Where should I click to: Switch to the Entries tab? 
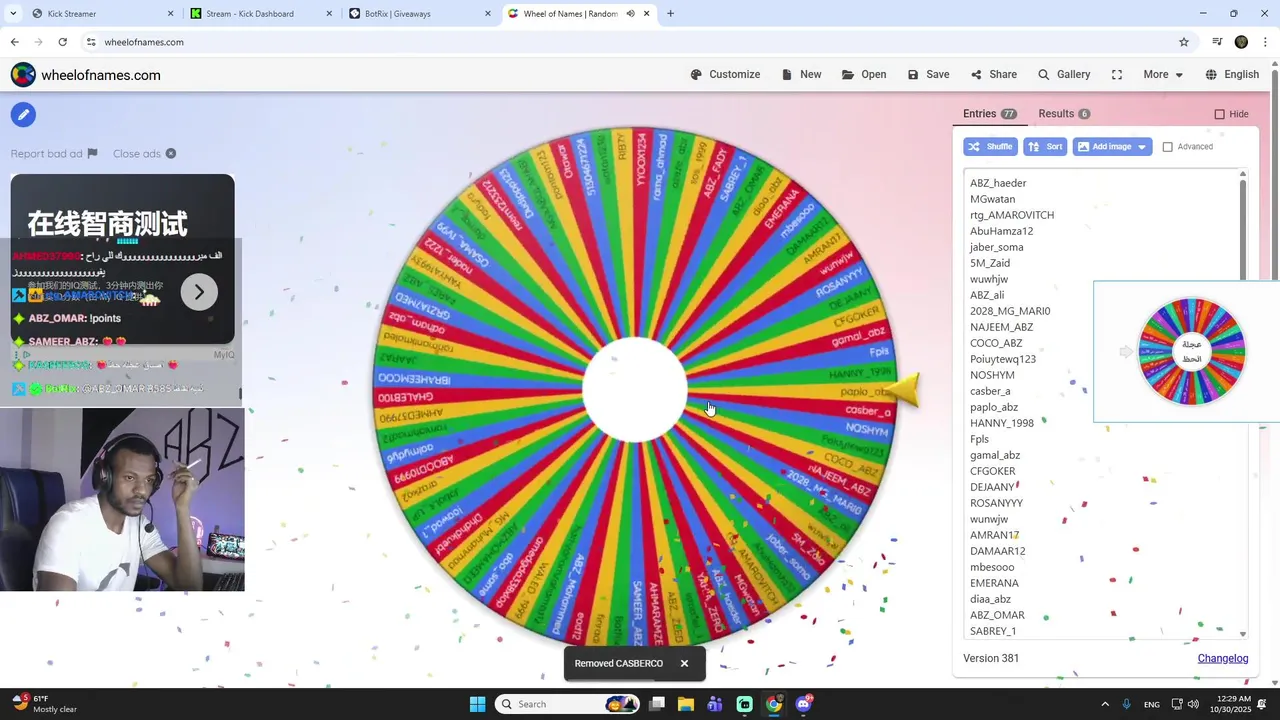pyautogui.click(x=989, y=114)
